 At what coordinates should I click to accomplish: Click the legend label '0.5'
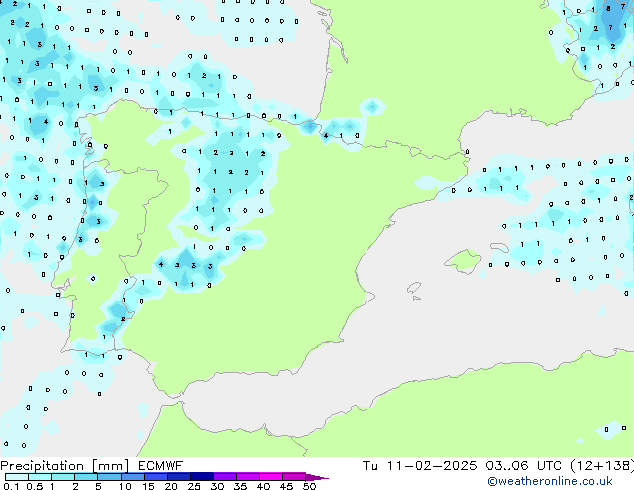pos(35,486)
